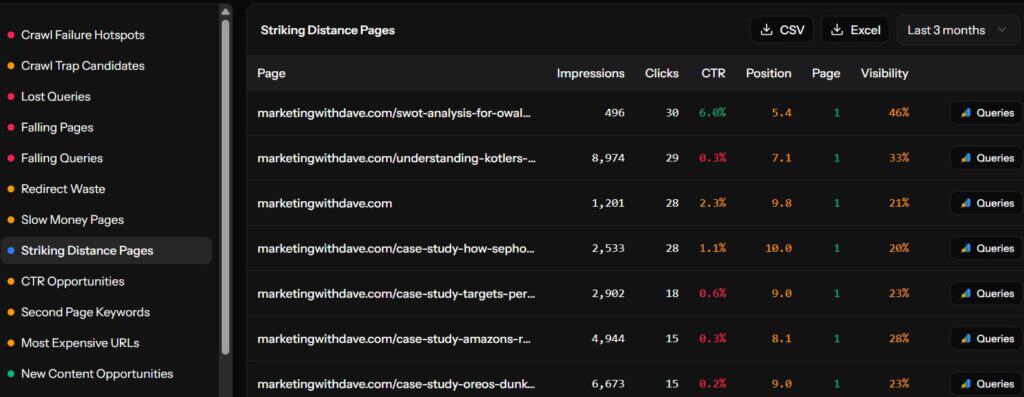Show Queries for case-study-how-sepho page
Image resolution: width=1024 pixels, height=397 pixels.
click(x=986, y=248)
